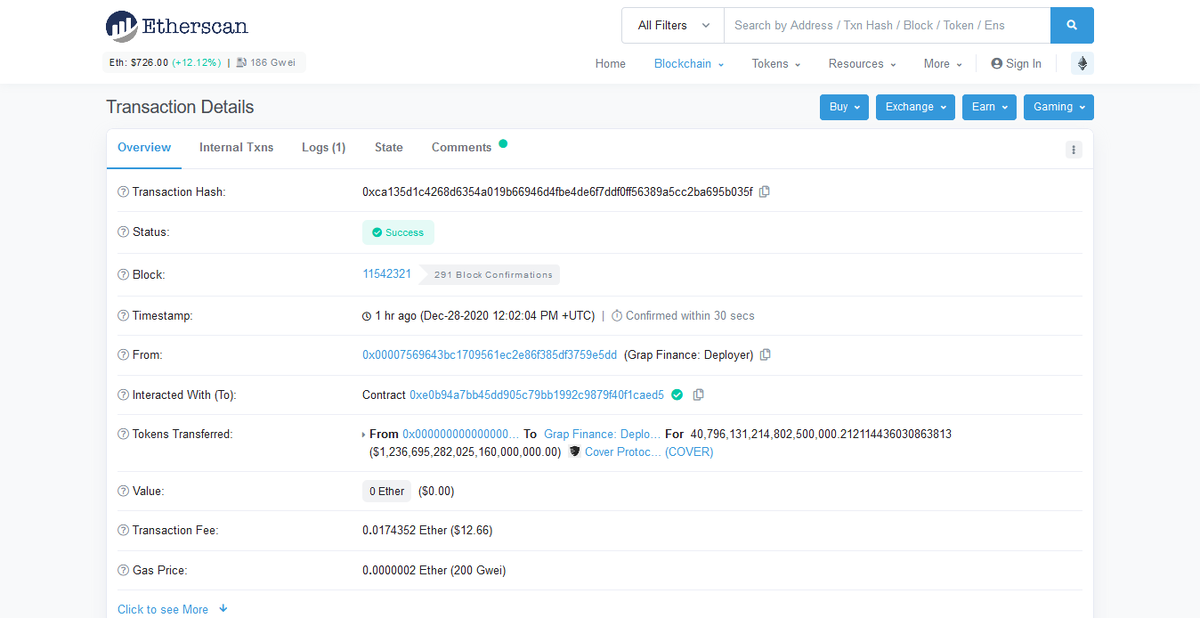Click the Cover Protocol token logo
Viewport: 1200px width, 618px height.
[574, 451]
